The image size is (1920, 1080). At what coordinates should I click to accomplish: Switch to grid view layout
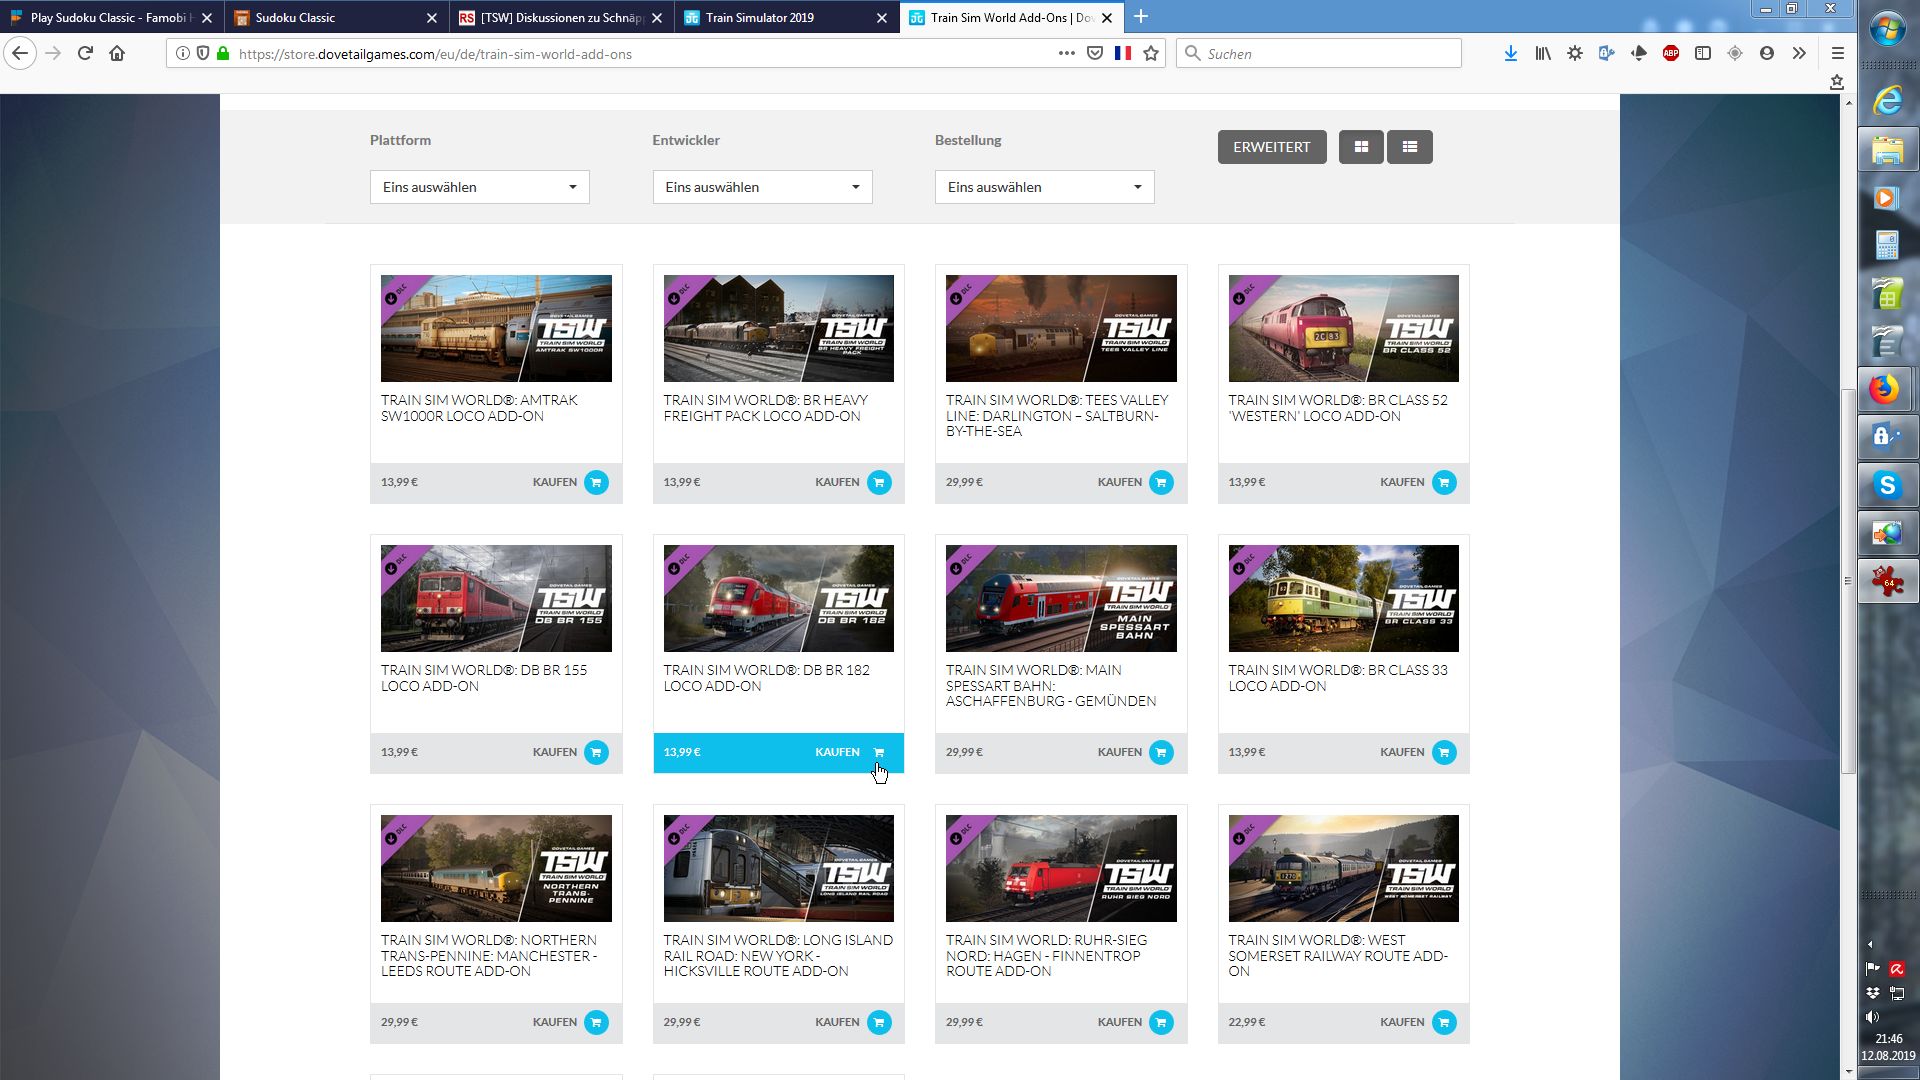coord(1361,147)
